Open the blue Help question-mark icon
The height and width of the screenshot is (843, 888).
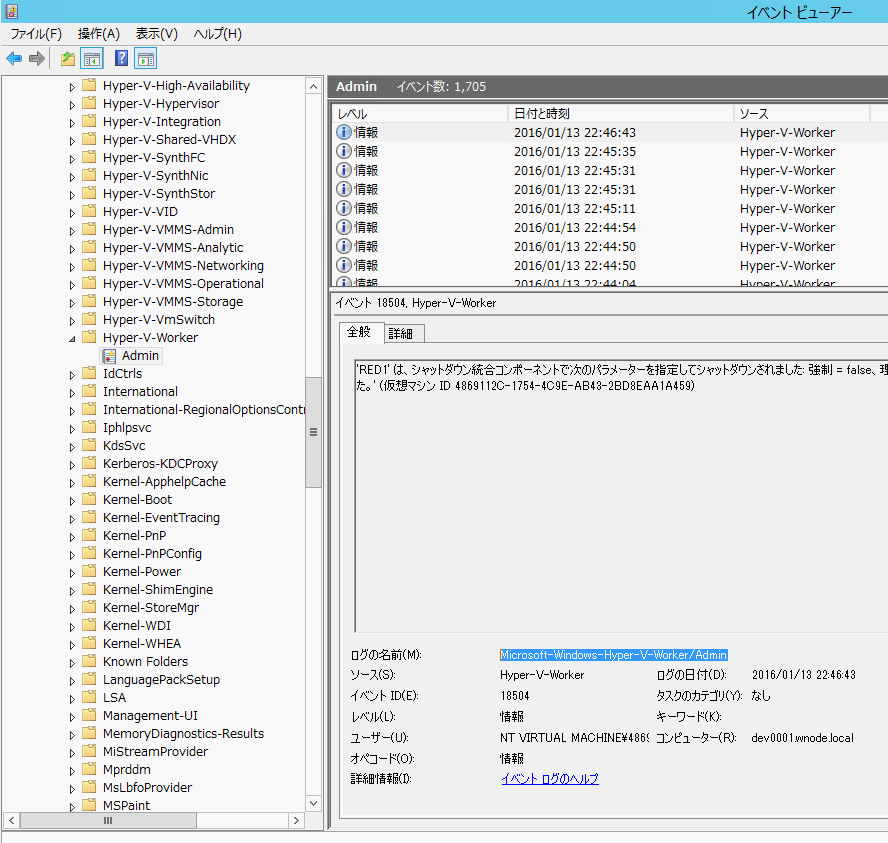(x=121, y=58)
